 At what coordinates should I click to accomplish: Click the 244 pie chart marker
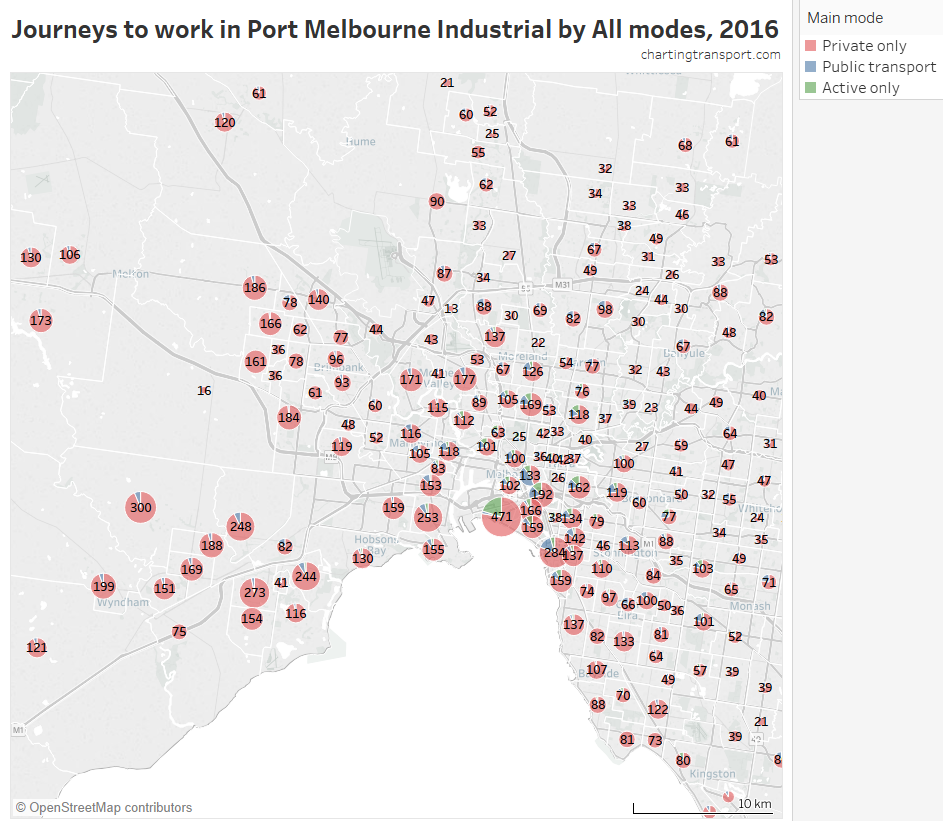point(305,576)
